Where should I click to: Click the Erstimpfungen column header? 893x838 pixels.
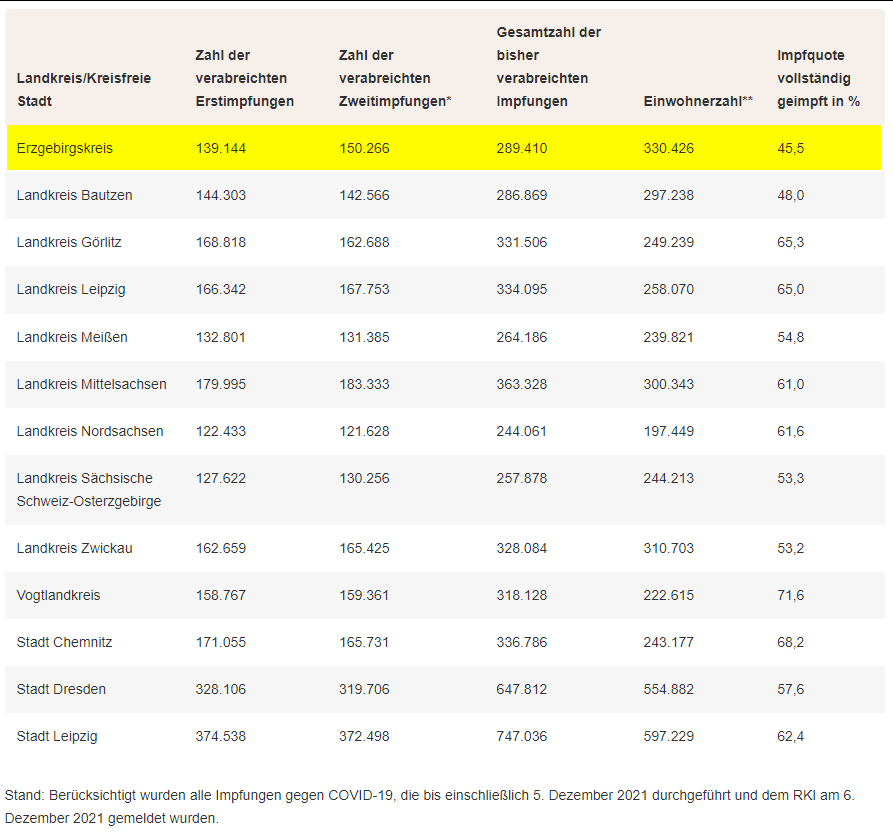click(244, 78)
